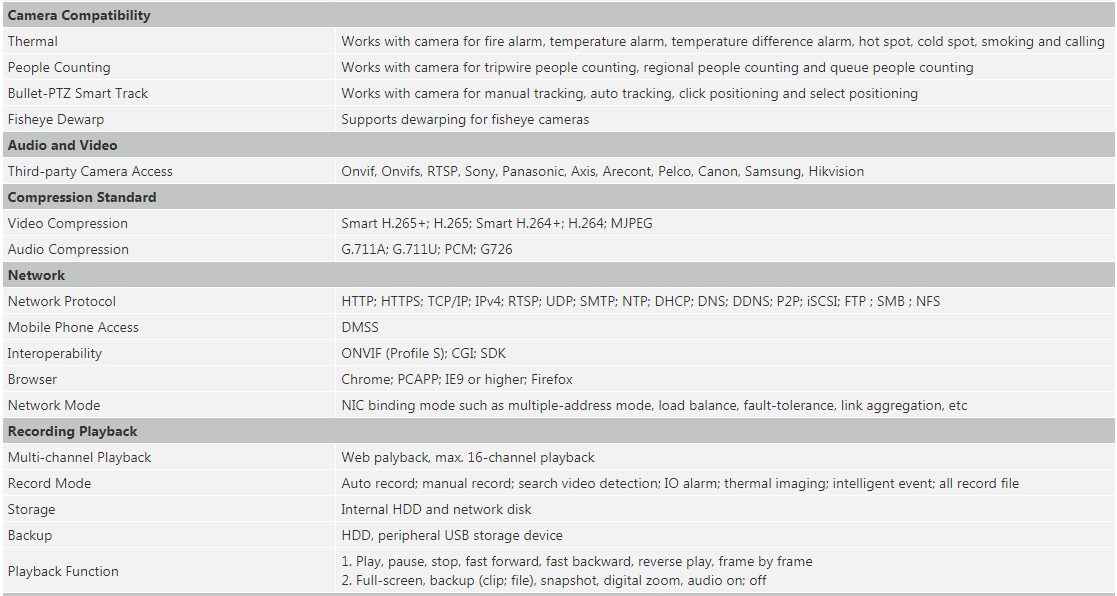Screen dimensions: 1117x596
Task: Click the Record Mode value text
Action: 680,483
